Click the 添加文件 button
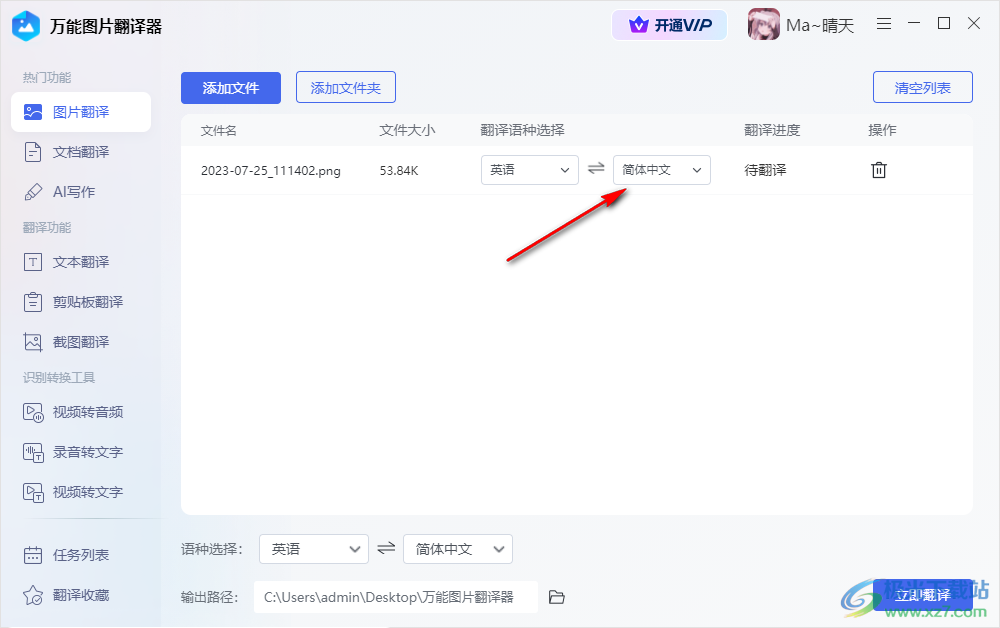Viewport: 1000px width, 628px height. point(231,88)
